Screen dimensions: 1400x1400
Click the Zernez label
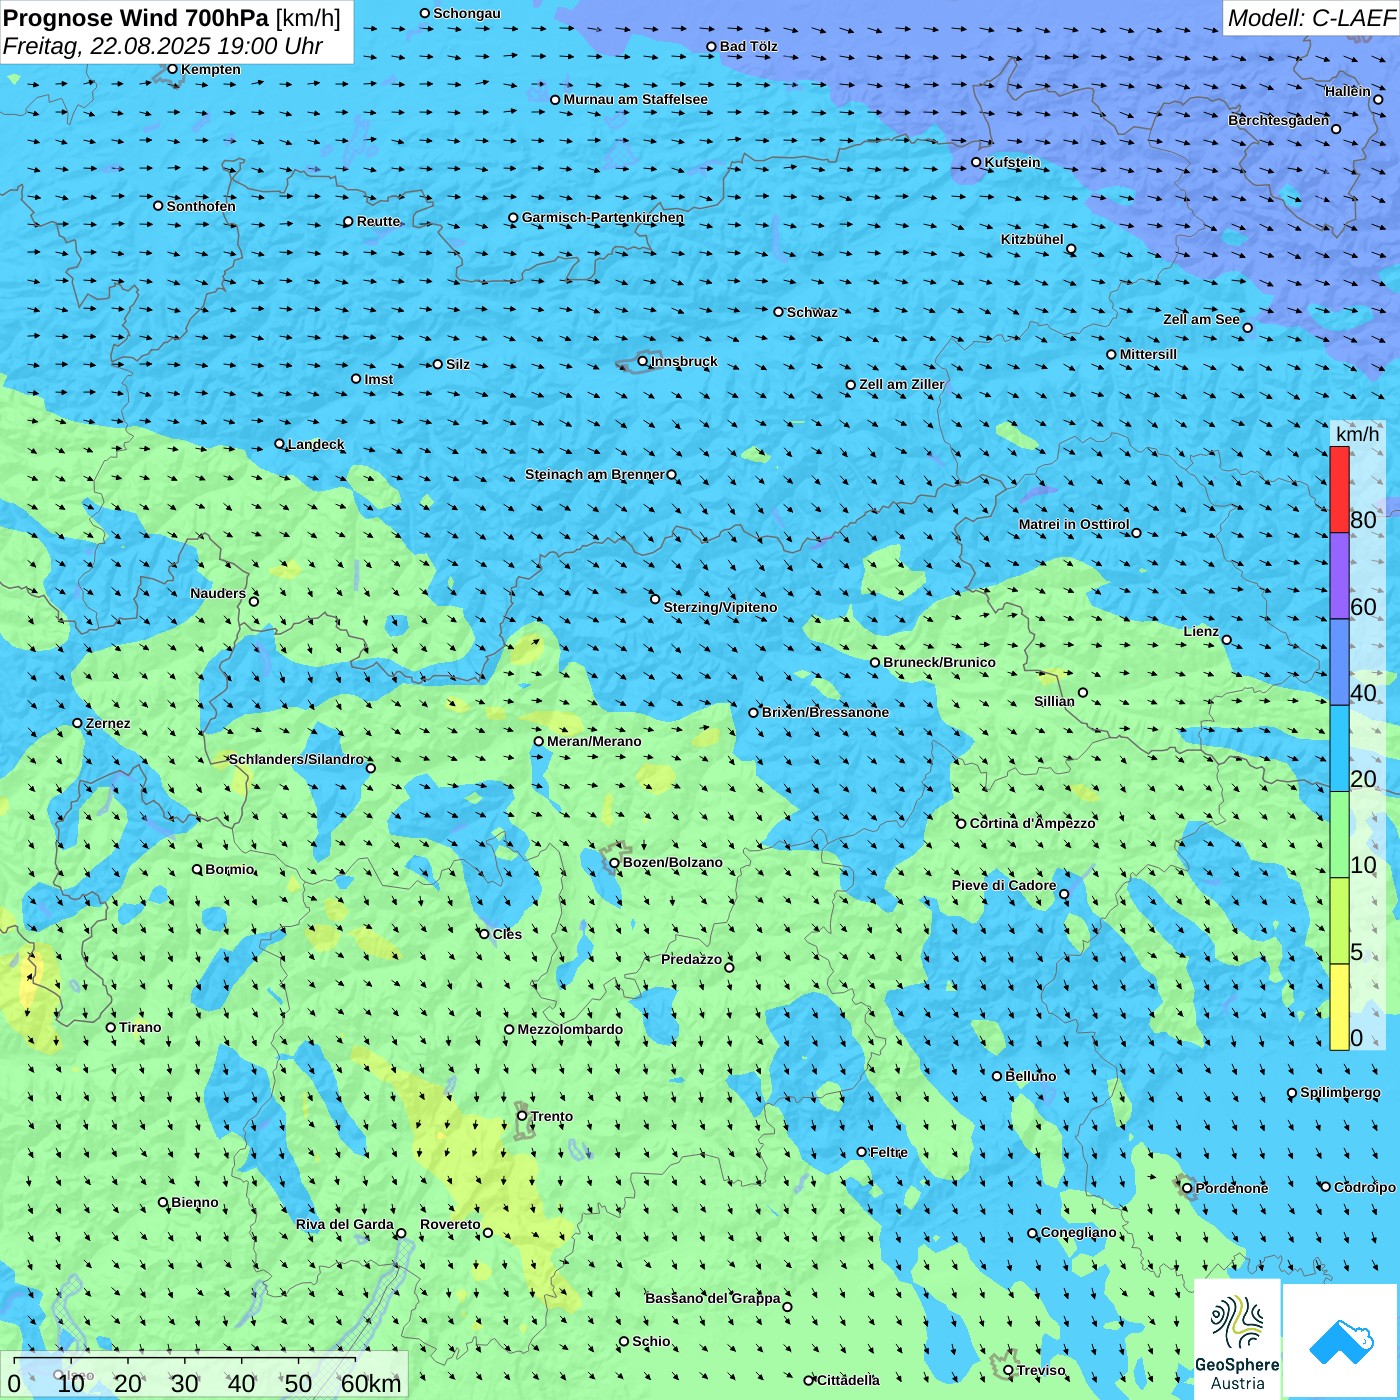108,723
